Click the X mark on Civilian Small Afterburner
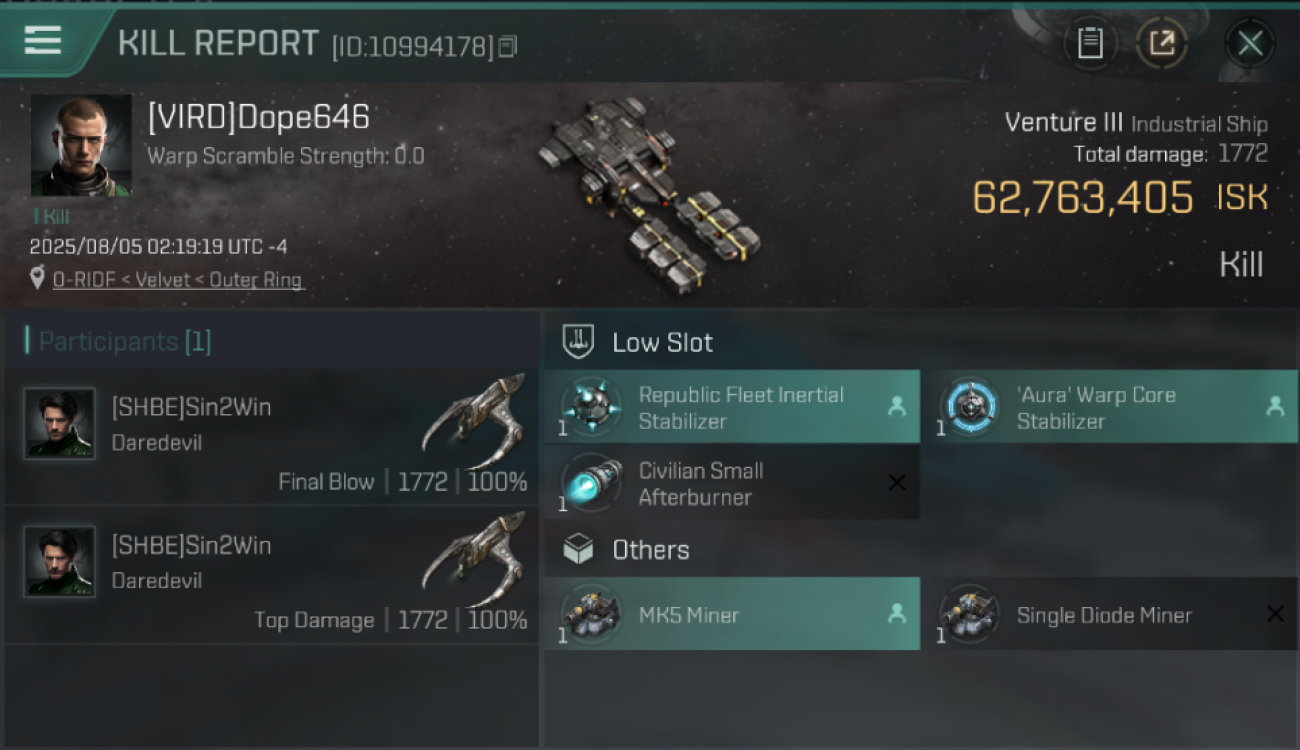Image resolution: width=1300 pixels, height=750 pixels. click(897, 483)
